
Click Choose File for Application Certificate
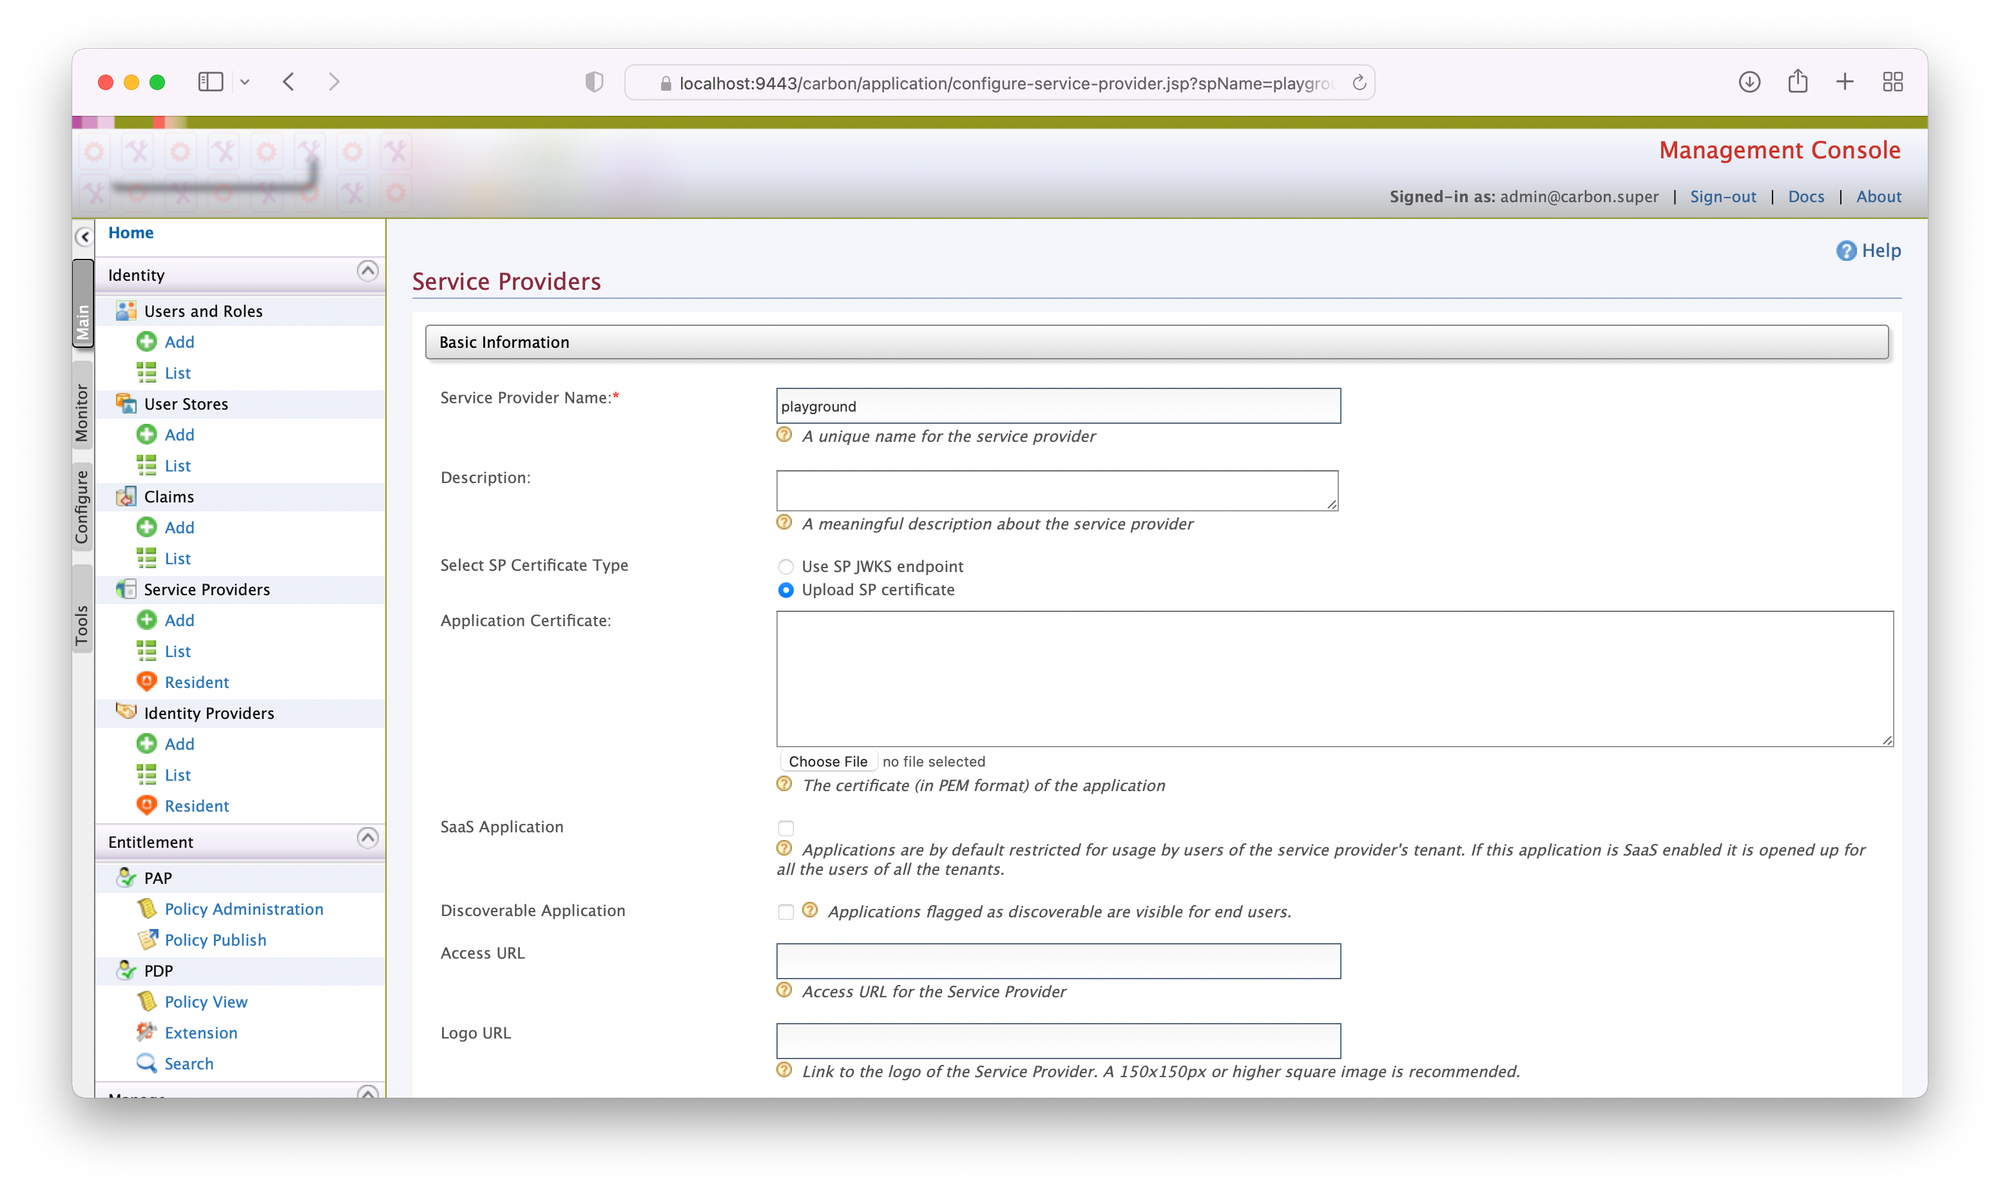[x=828, y=761]
